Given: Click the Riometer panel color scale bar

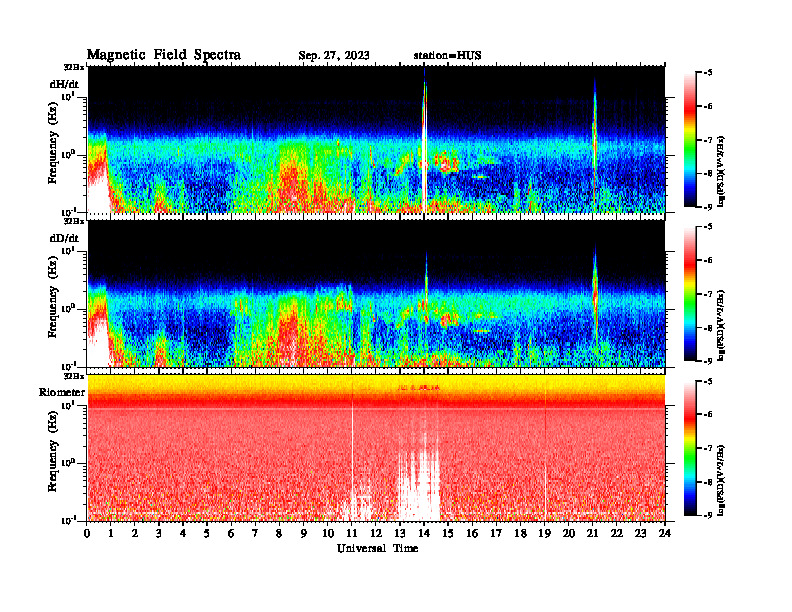Looking at the screenshot, I should point(690,448).
